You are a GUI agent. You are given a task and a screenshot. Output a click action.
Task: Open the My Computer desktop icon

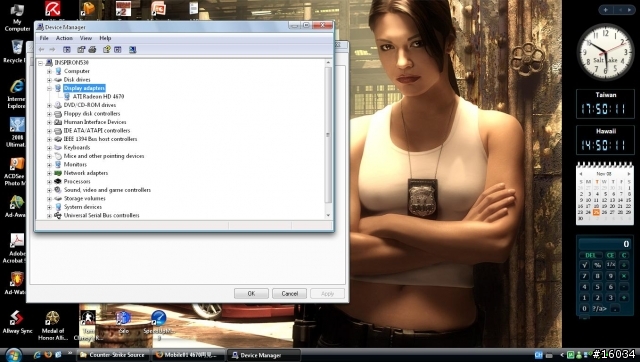pos(17,17)
